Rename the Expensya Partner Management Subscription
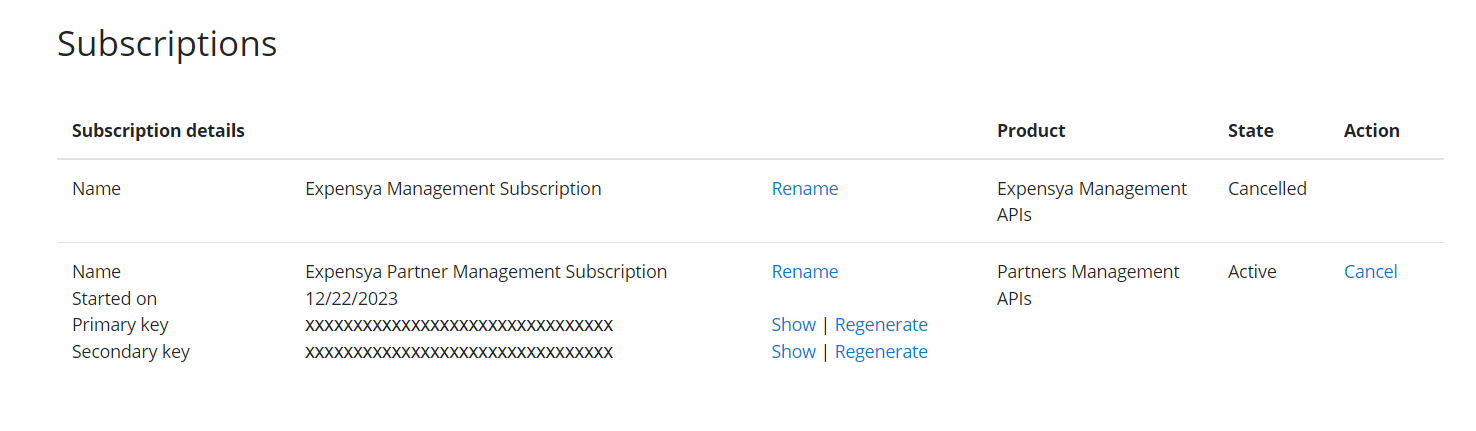 click(804, 272)
